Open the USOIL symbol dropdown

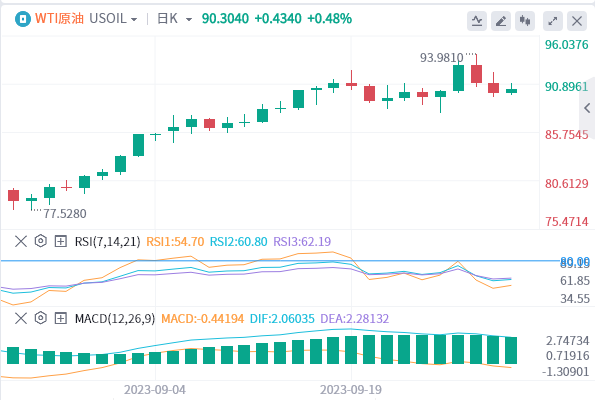pos(113,19)
